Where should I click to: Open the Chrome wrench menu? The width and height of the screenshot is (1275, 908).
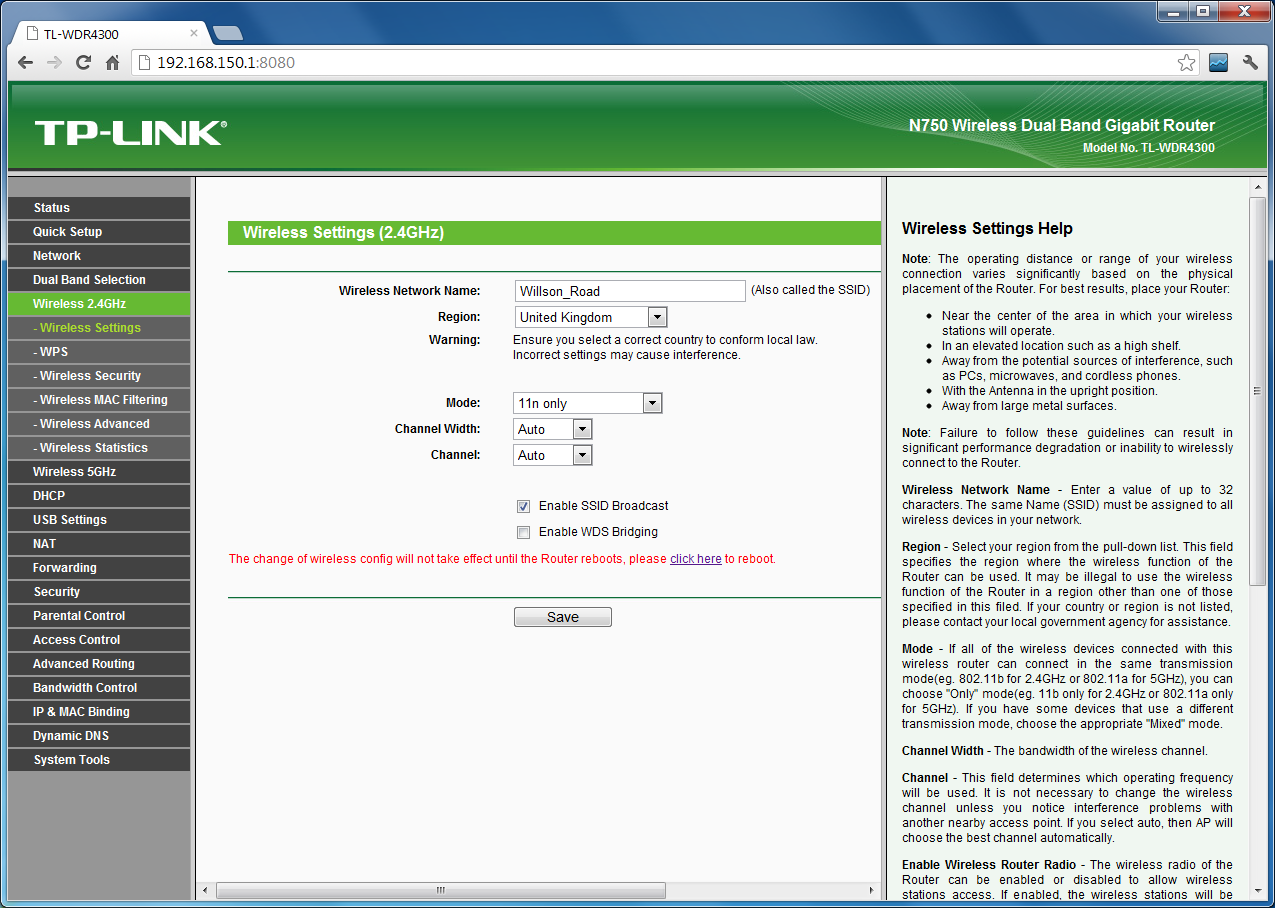[x=1250, y=62]
